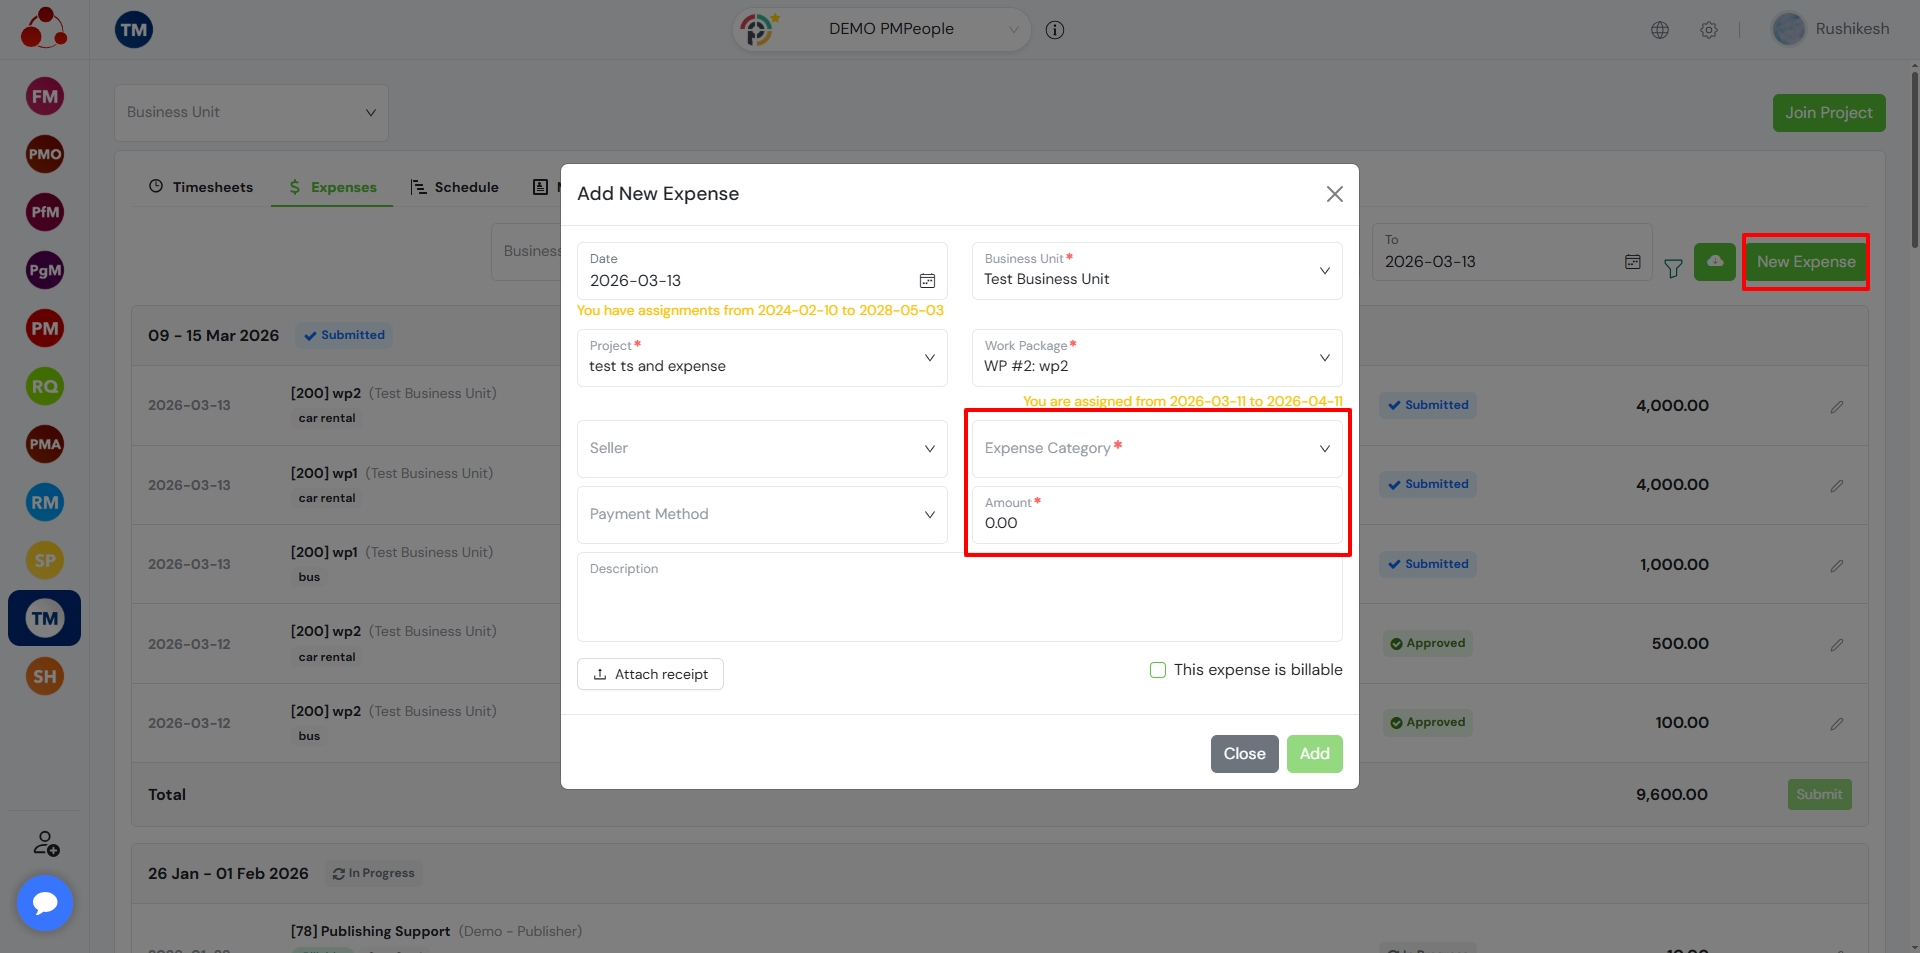The height and width of the screenshot is (953, 1920).
Task: Switch to the Schedule tab
Action: (455, 187)
